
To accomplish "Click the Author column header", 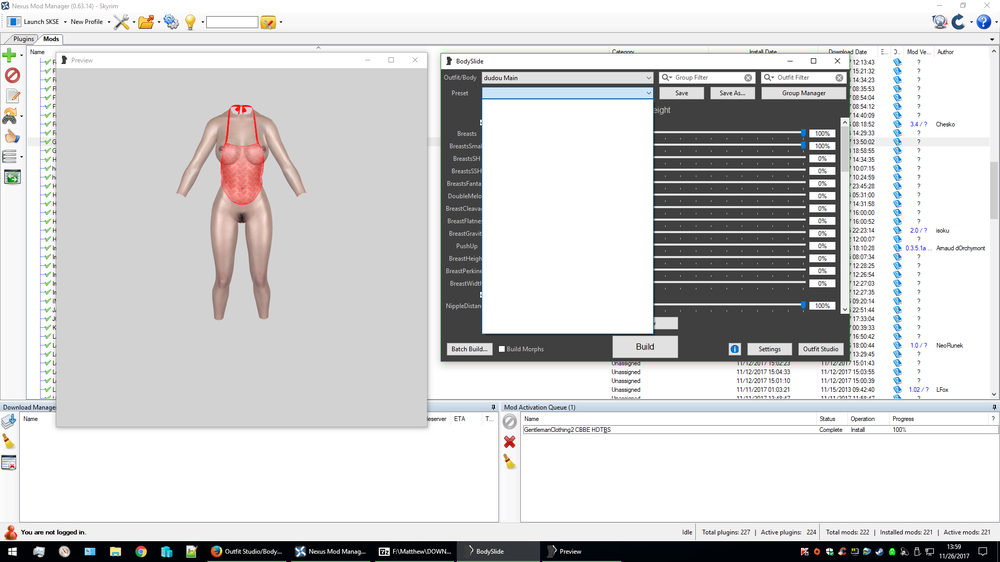I will point(945,52).
